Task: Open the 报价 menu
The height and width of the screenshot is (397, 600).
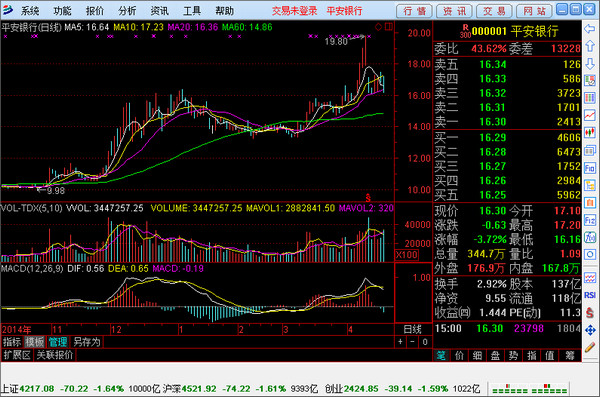Action: [x=95, y=11]
